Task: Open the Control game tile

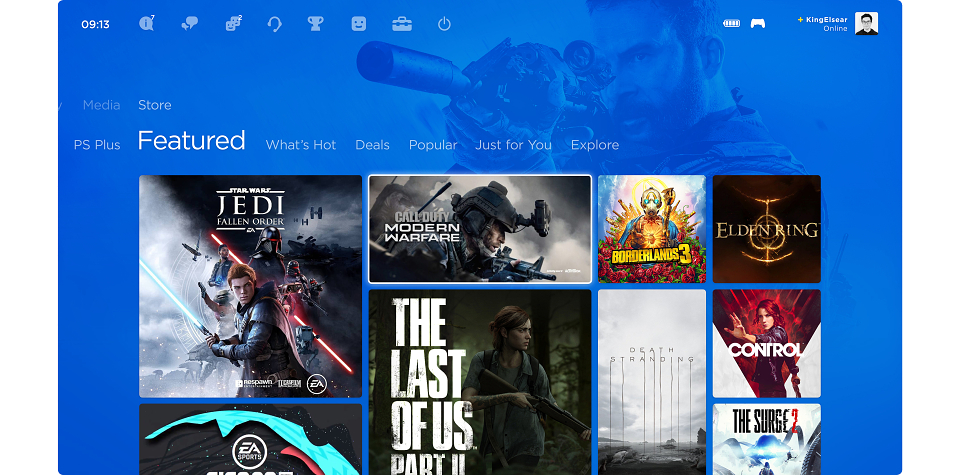Action: tap(767, 343)
